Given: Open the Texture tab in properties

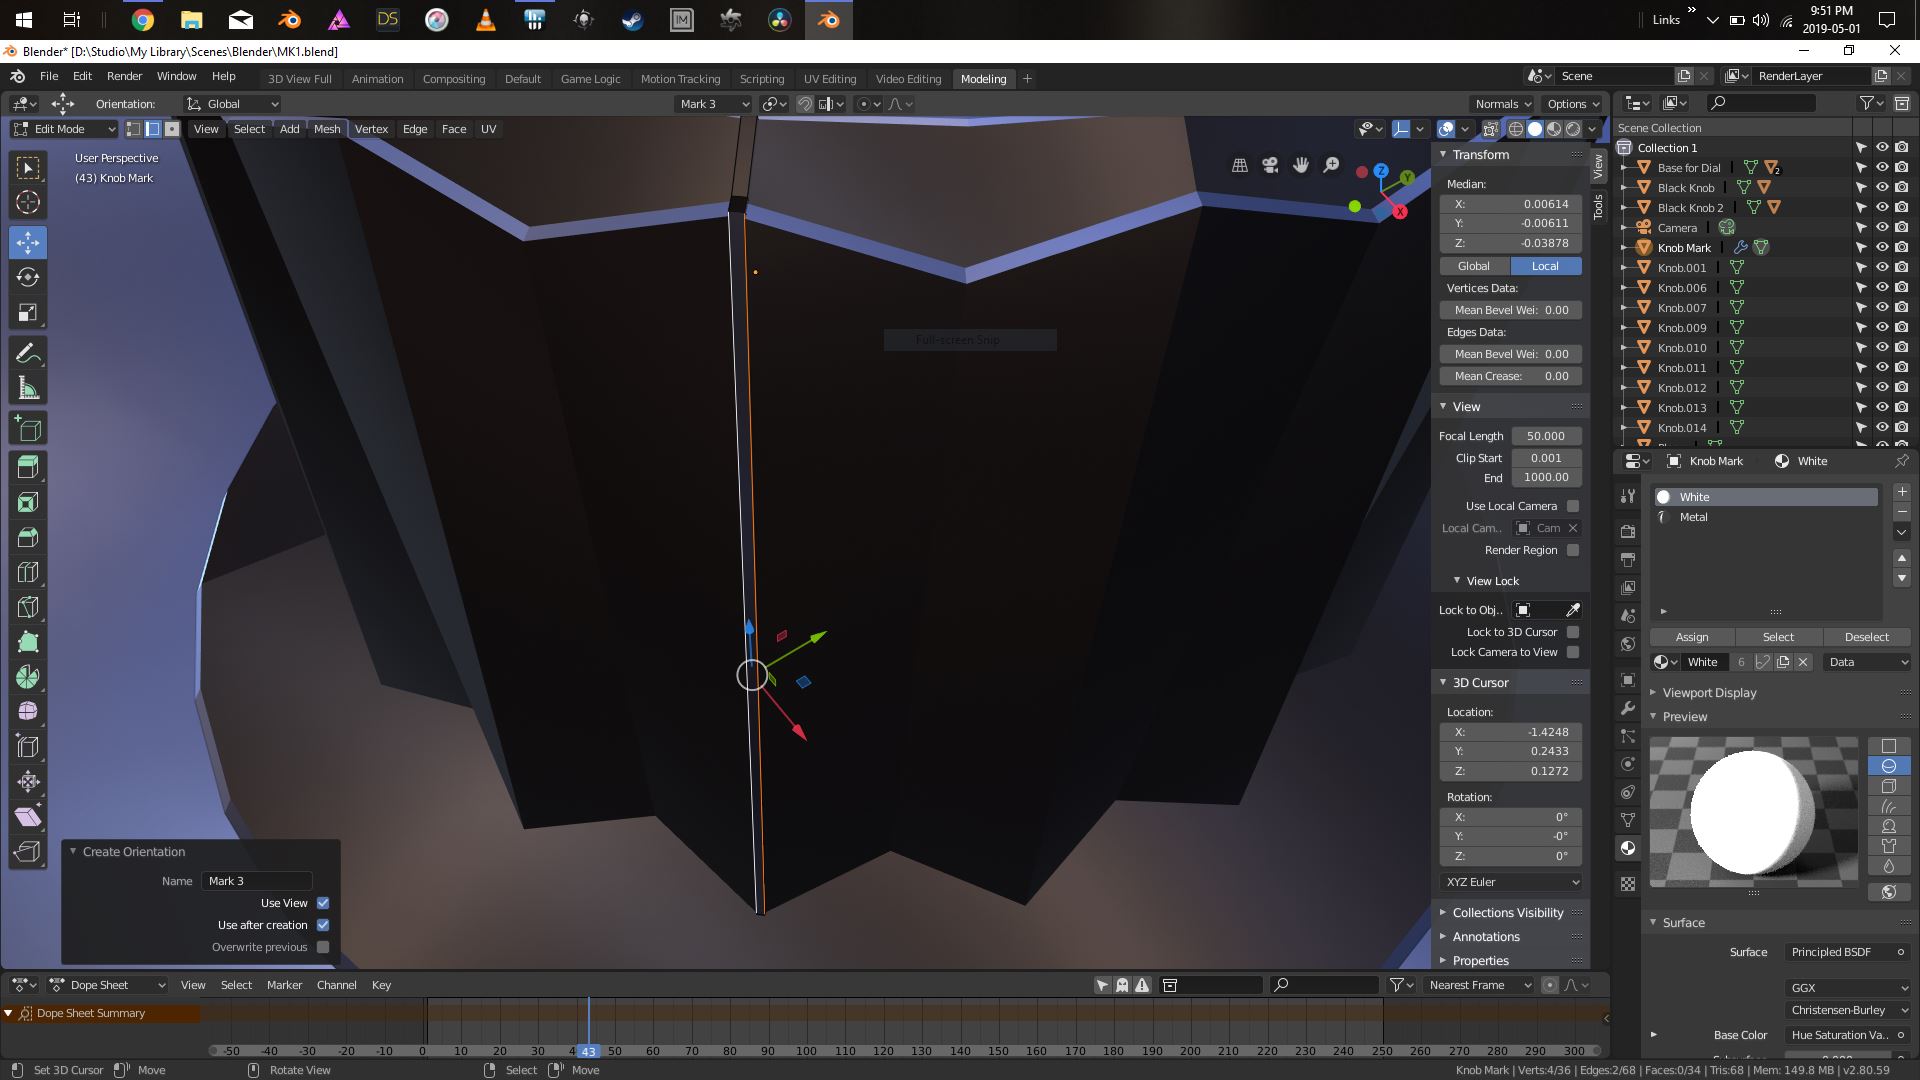Looking at the screenshot, I should point(1628,884).
